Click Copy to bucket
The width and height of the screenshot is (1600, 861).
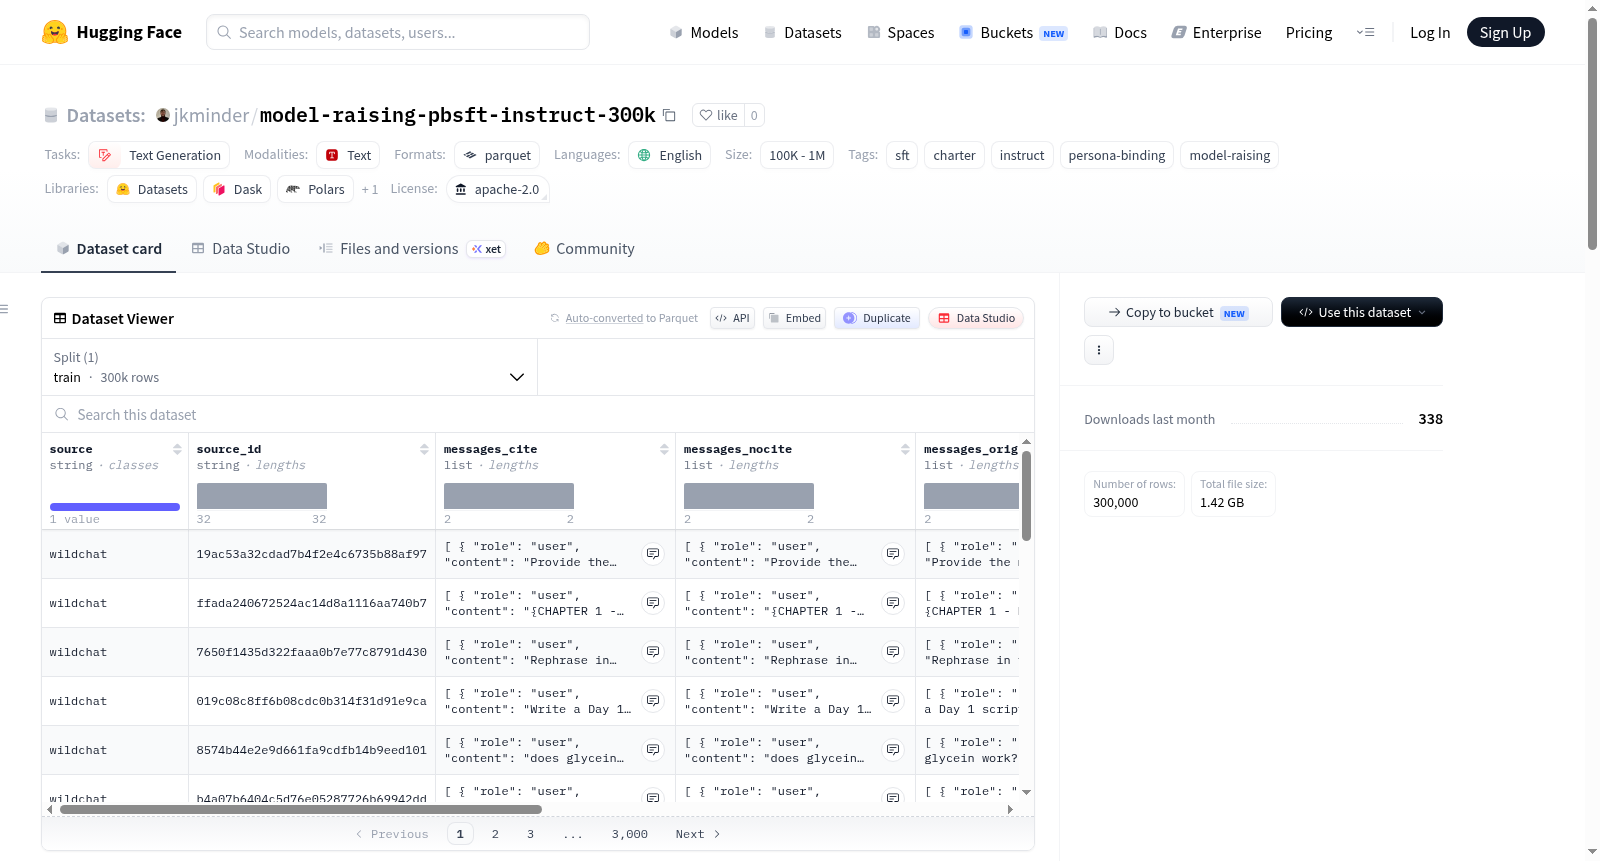coord(1178,312)
